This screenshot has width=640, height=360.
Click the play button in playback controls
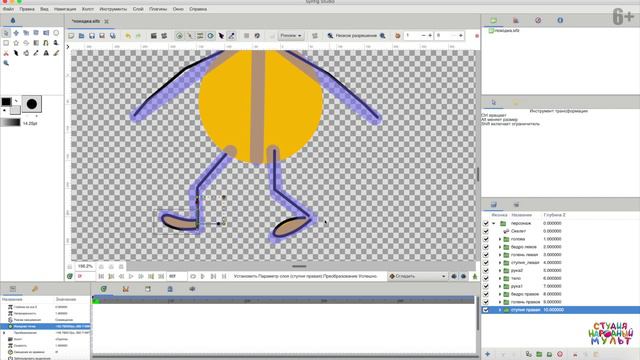[x=131, y=276]
